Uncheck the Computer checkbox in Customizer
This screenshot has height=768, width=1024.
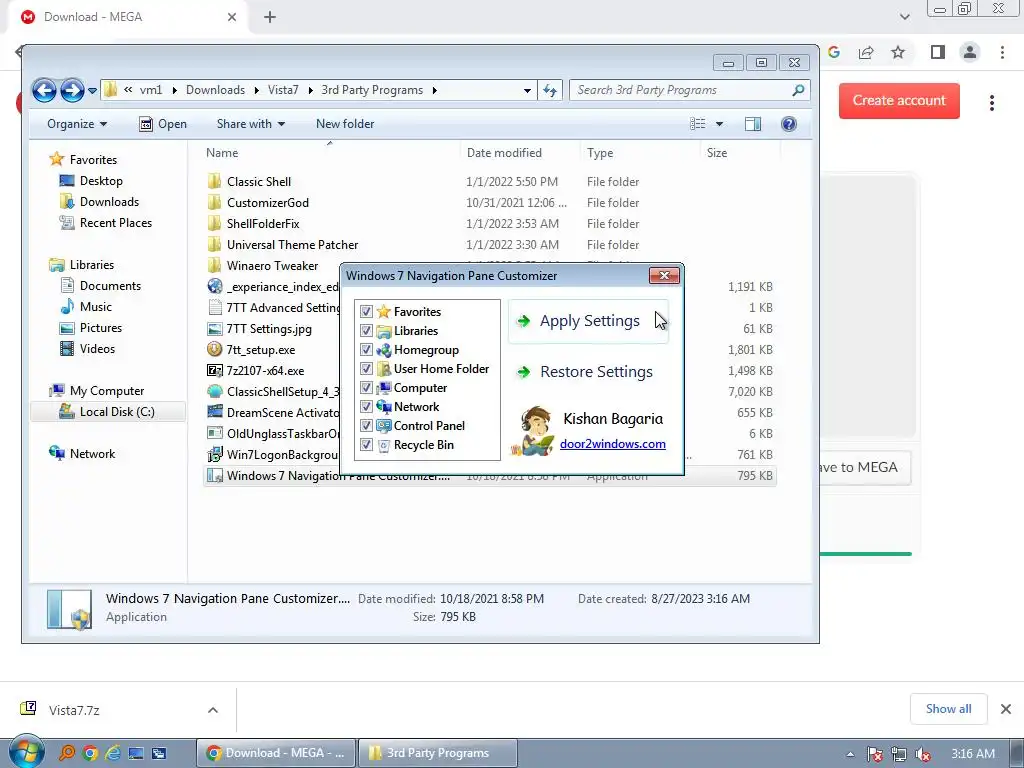pos(366,387)
